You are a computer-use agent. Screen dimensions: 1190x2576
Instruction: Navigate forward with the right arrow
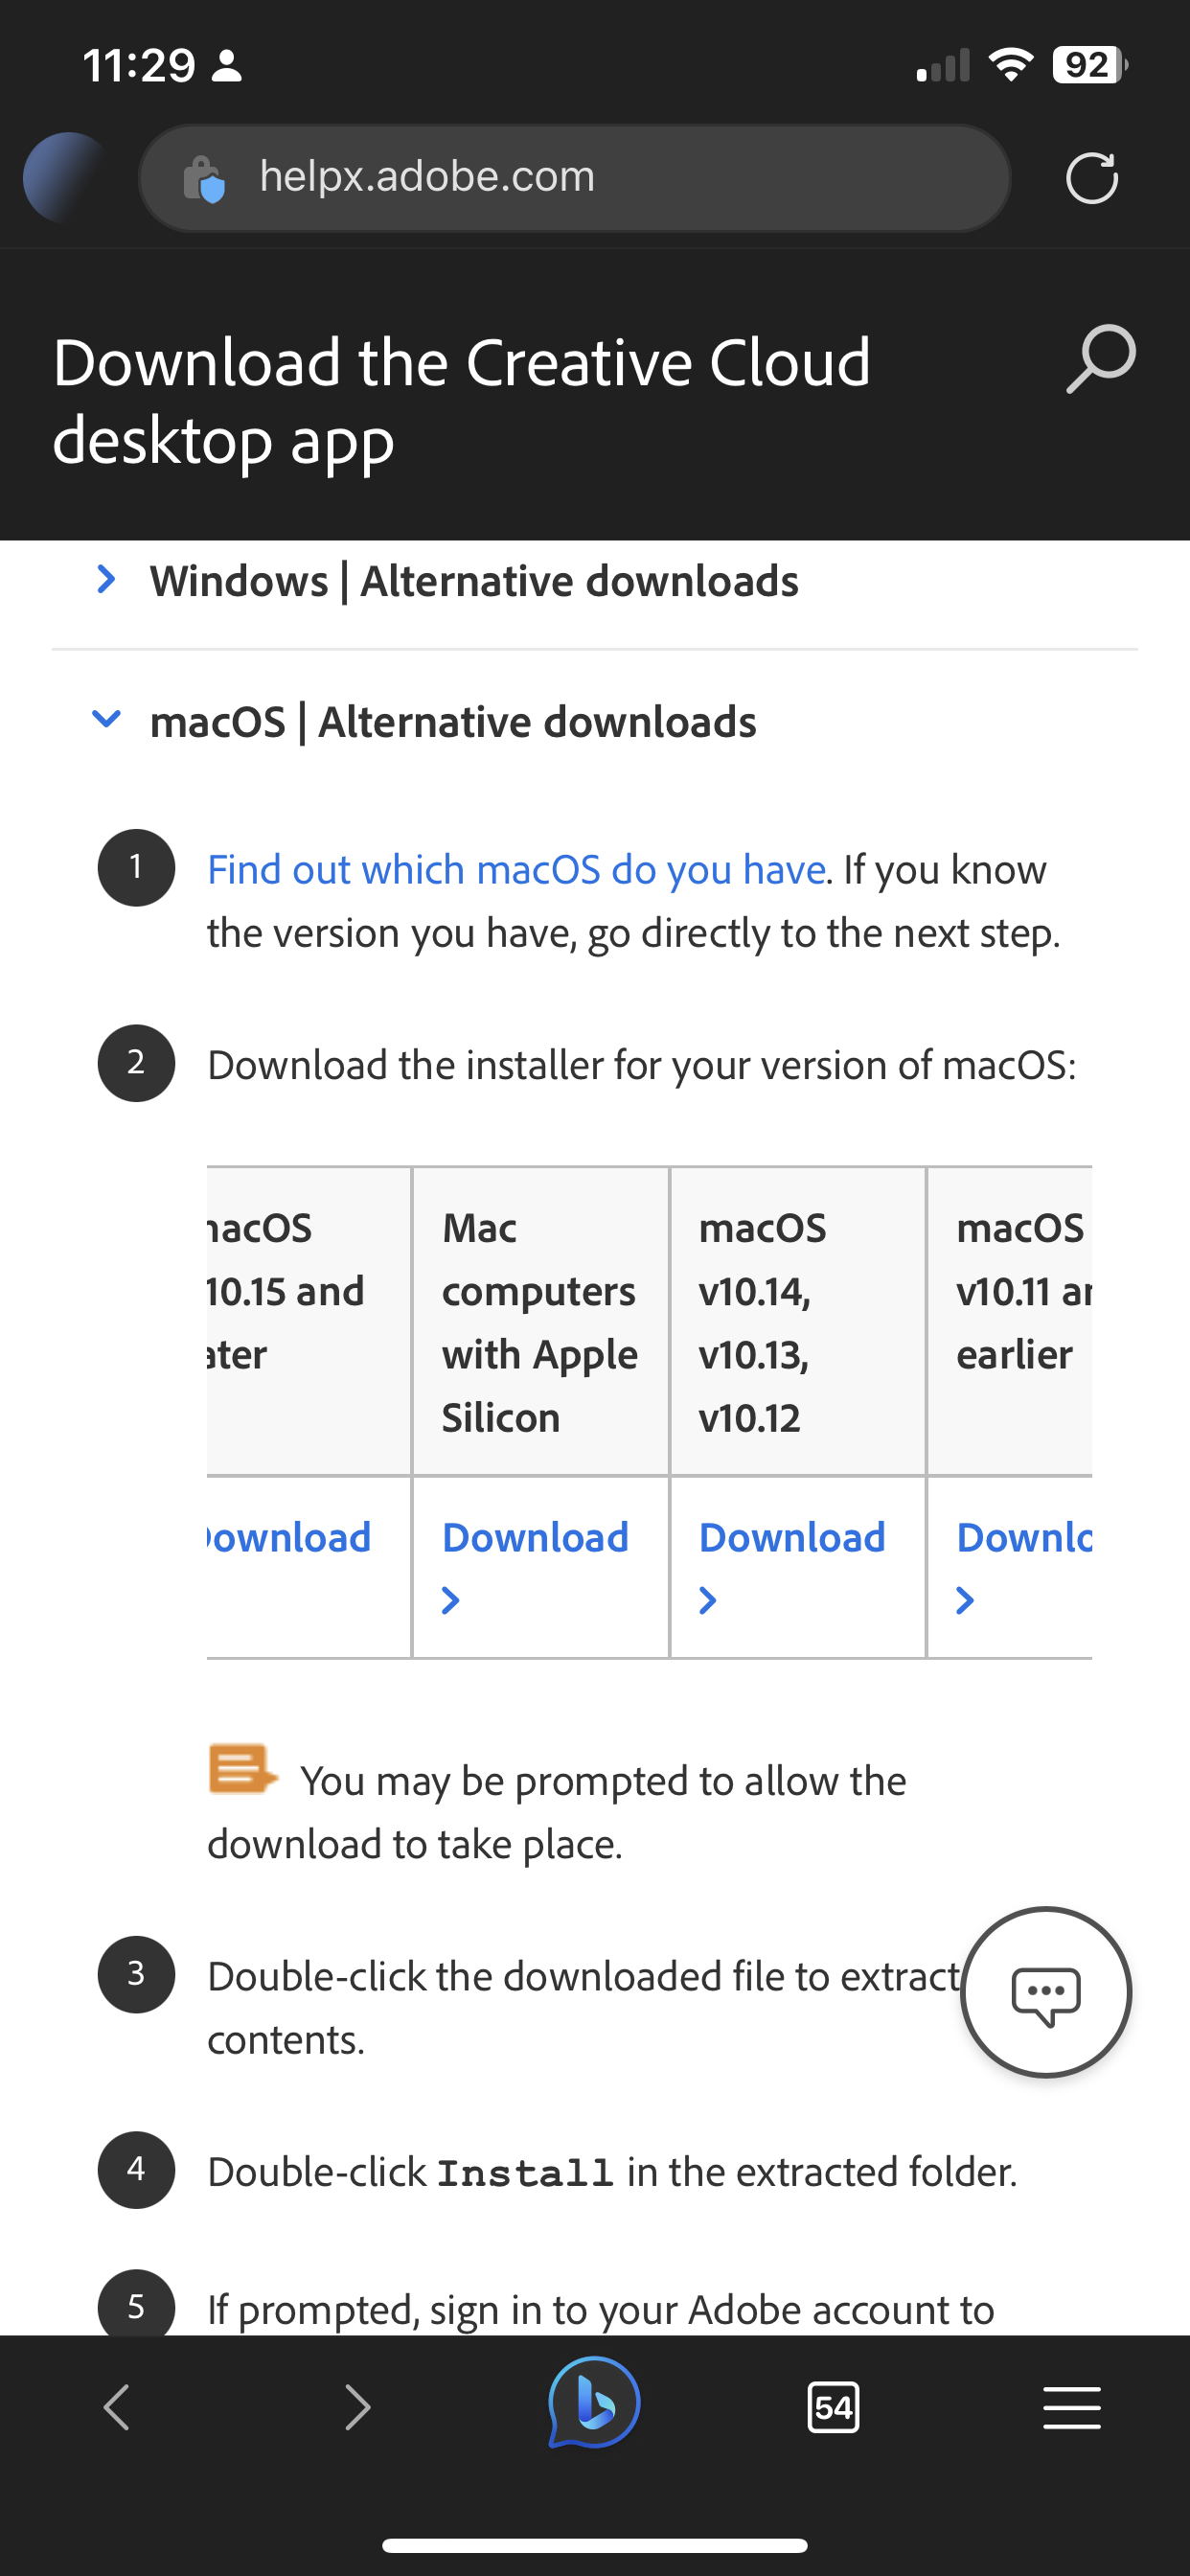357,2406
